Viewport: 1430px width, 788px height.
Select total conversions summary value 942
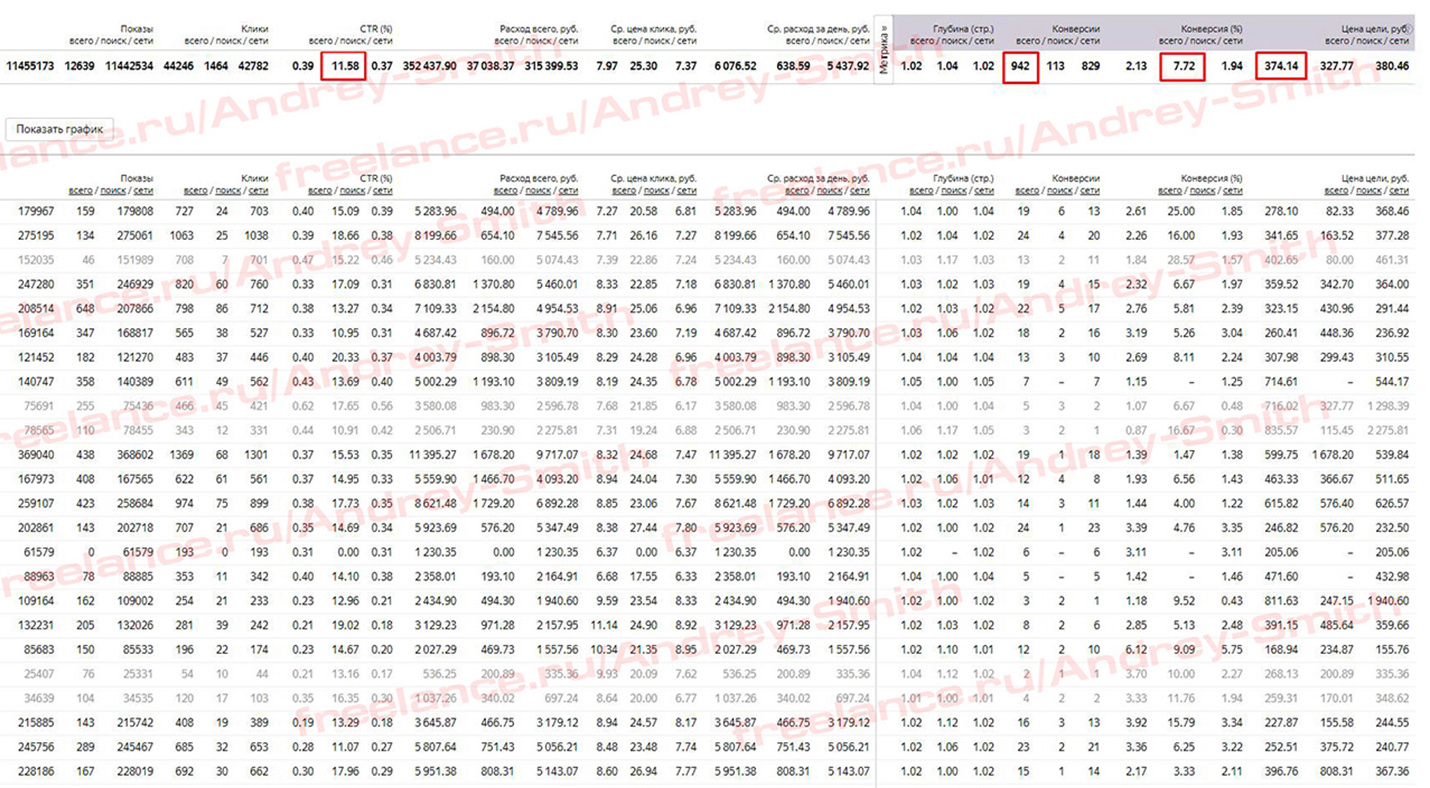1020,67
